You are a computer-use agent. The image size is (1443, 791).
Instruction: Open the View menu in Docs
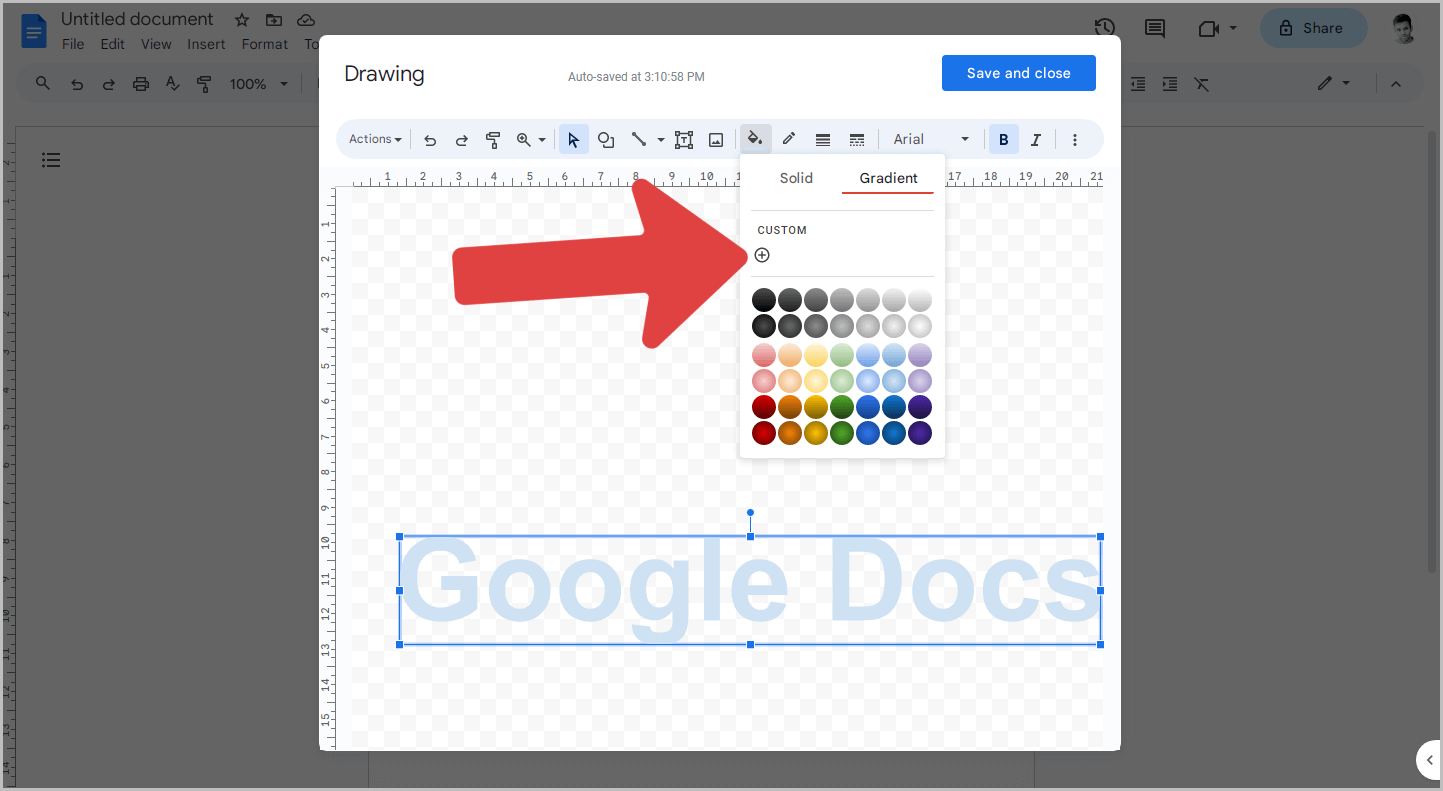point(156,44)
